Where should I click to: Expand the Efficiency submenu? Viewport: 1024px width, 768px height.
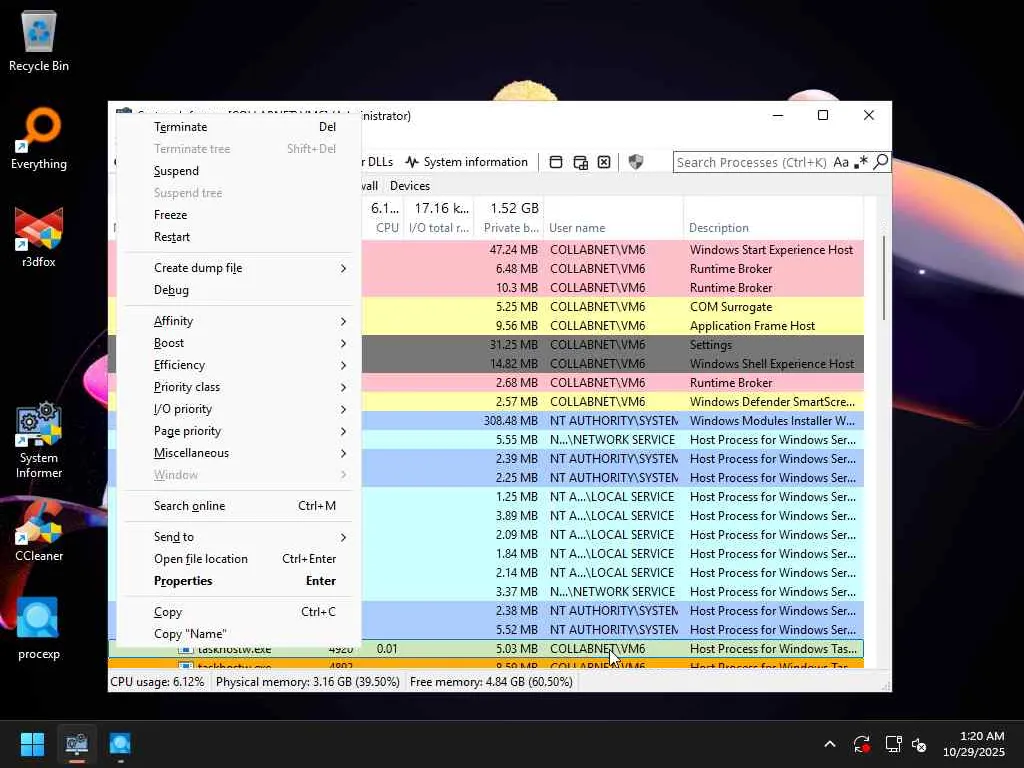(x=239, y=365)
